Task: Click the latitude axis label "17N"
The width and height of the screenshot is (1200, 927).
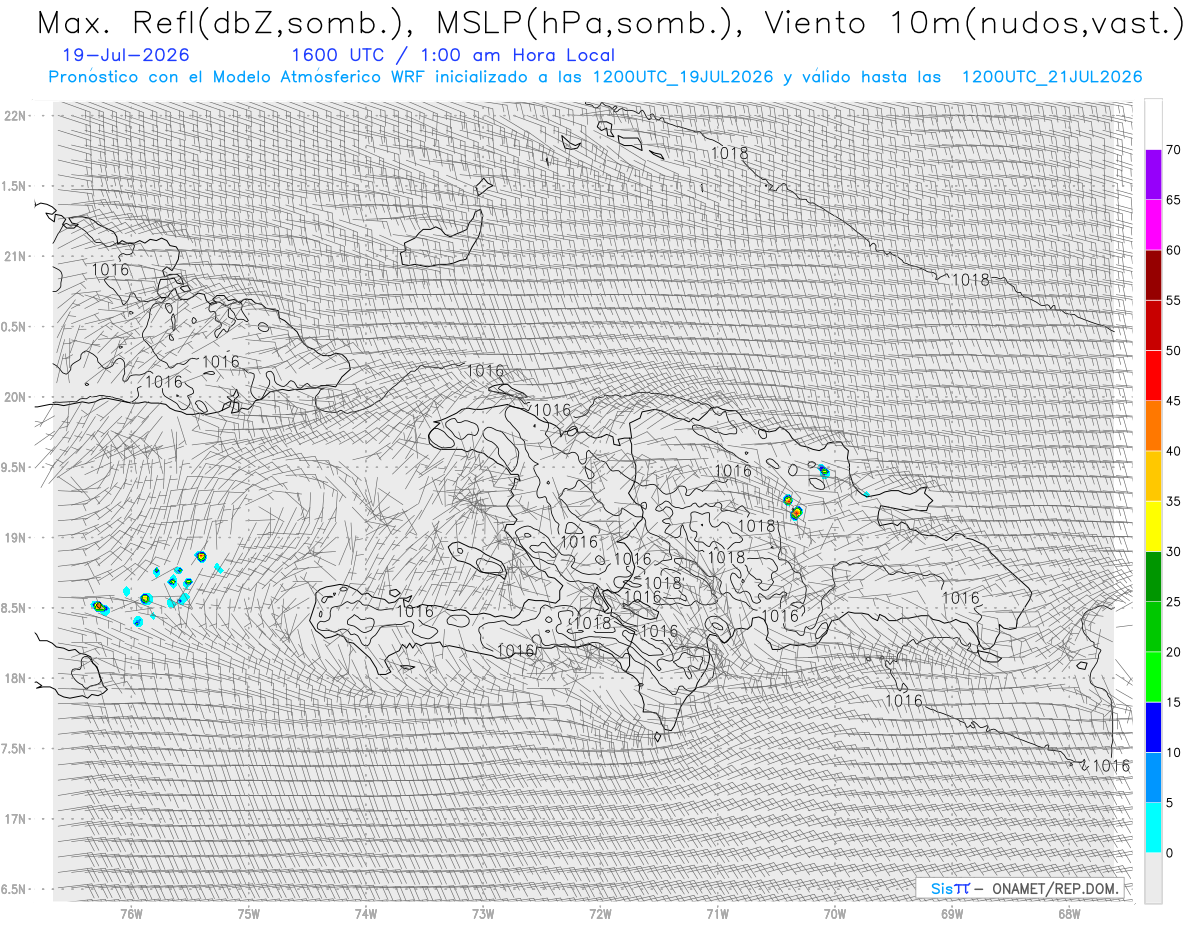Action: tap(16, 819)
